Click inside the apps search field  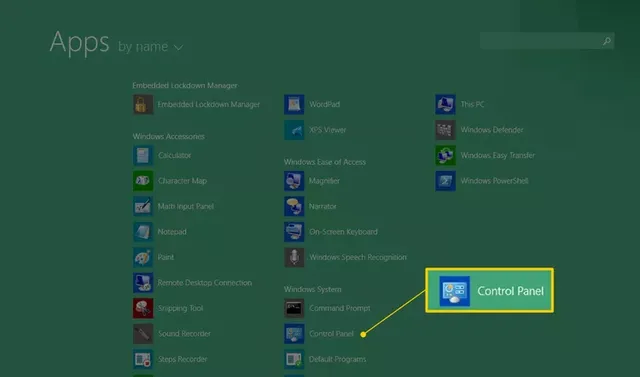click(547, 41)
